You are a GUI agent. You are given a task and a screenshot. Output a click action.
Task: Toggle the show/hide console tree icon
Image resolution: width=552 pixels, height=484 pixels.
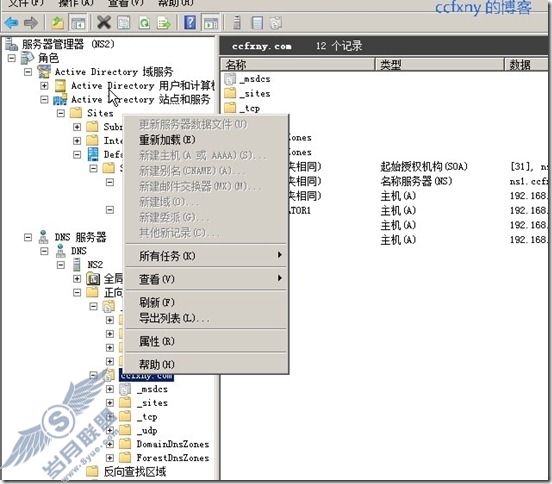(78, 23)
